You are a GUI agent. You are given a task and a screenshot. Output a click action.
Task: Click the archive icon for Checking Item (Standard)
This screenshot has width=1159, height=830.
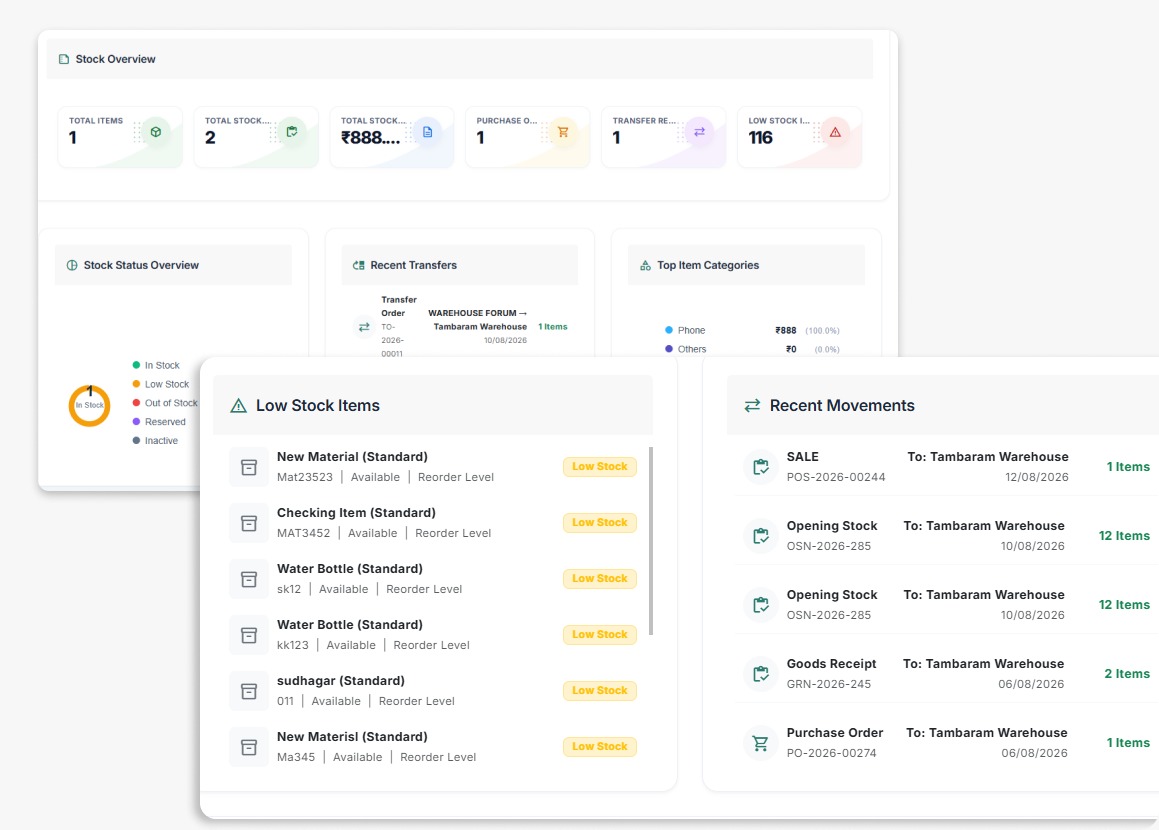(249, 523)
